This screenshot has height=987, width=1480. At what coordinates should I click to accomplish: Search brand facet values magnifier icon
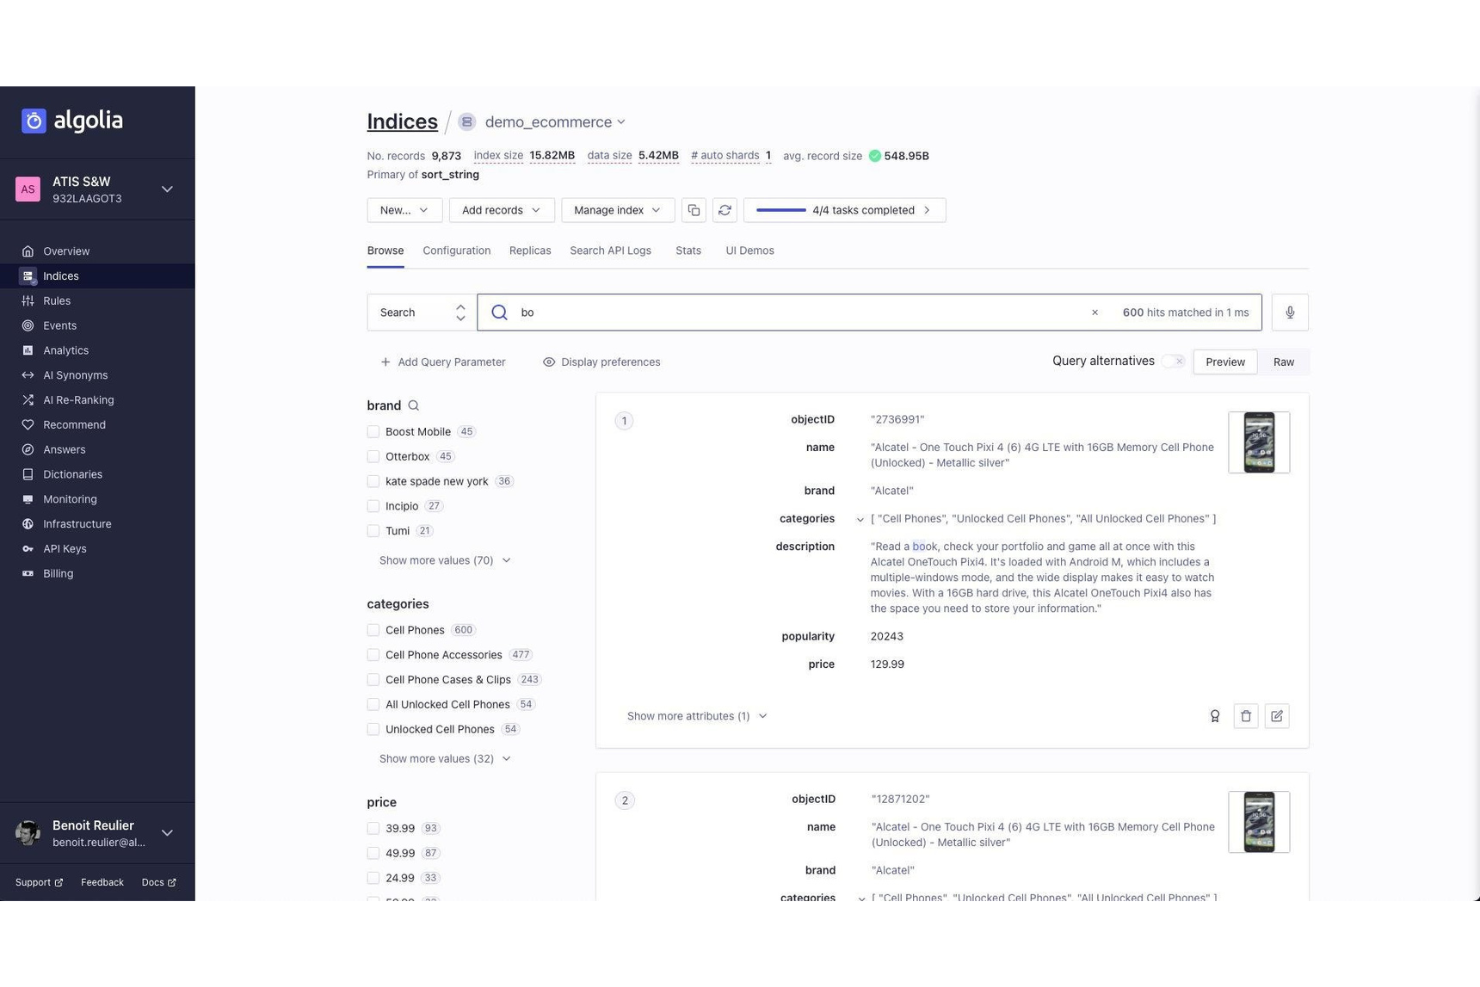click(413, 405)
